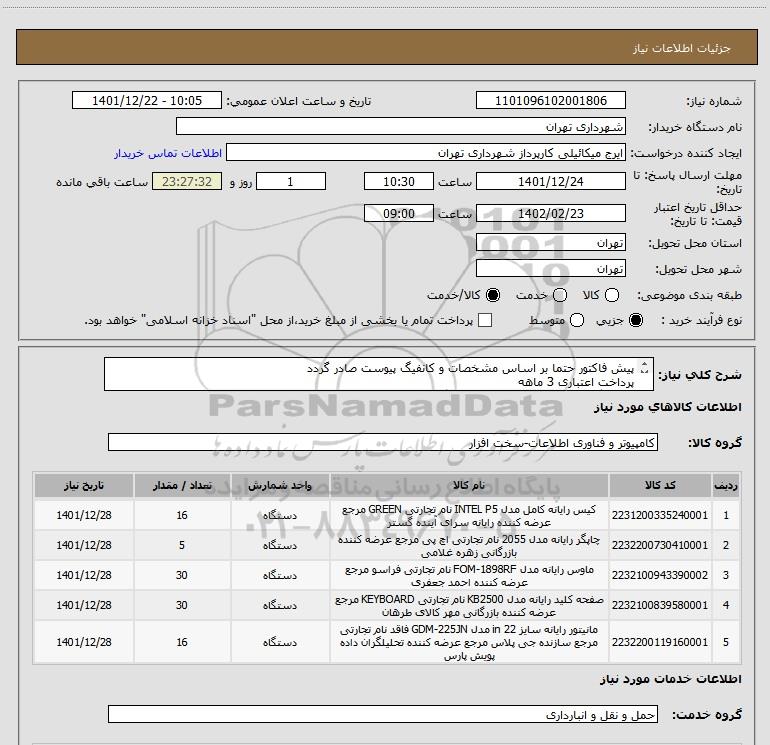Click the نام کالا column header
The width and height of the screenshot is (770, 745).
[469, 485]
